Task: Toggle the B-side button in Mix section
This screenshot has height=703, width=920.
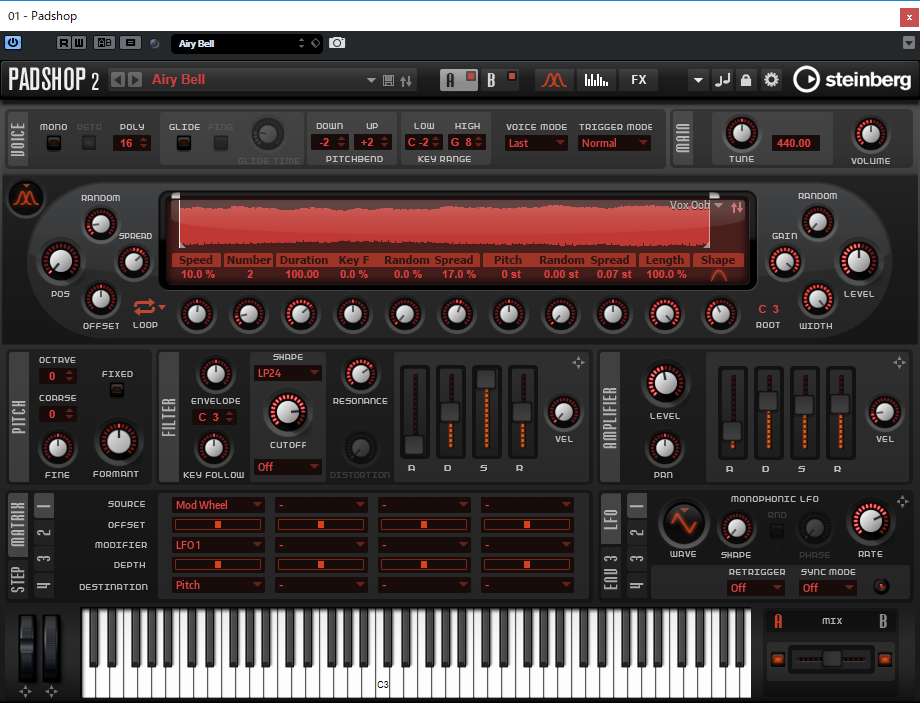Action: tap(885, 660)
